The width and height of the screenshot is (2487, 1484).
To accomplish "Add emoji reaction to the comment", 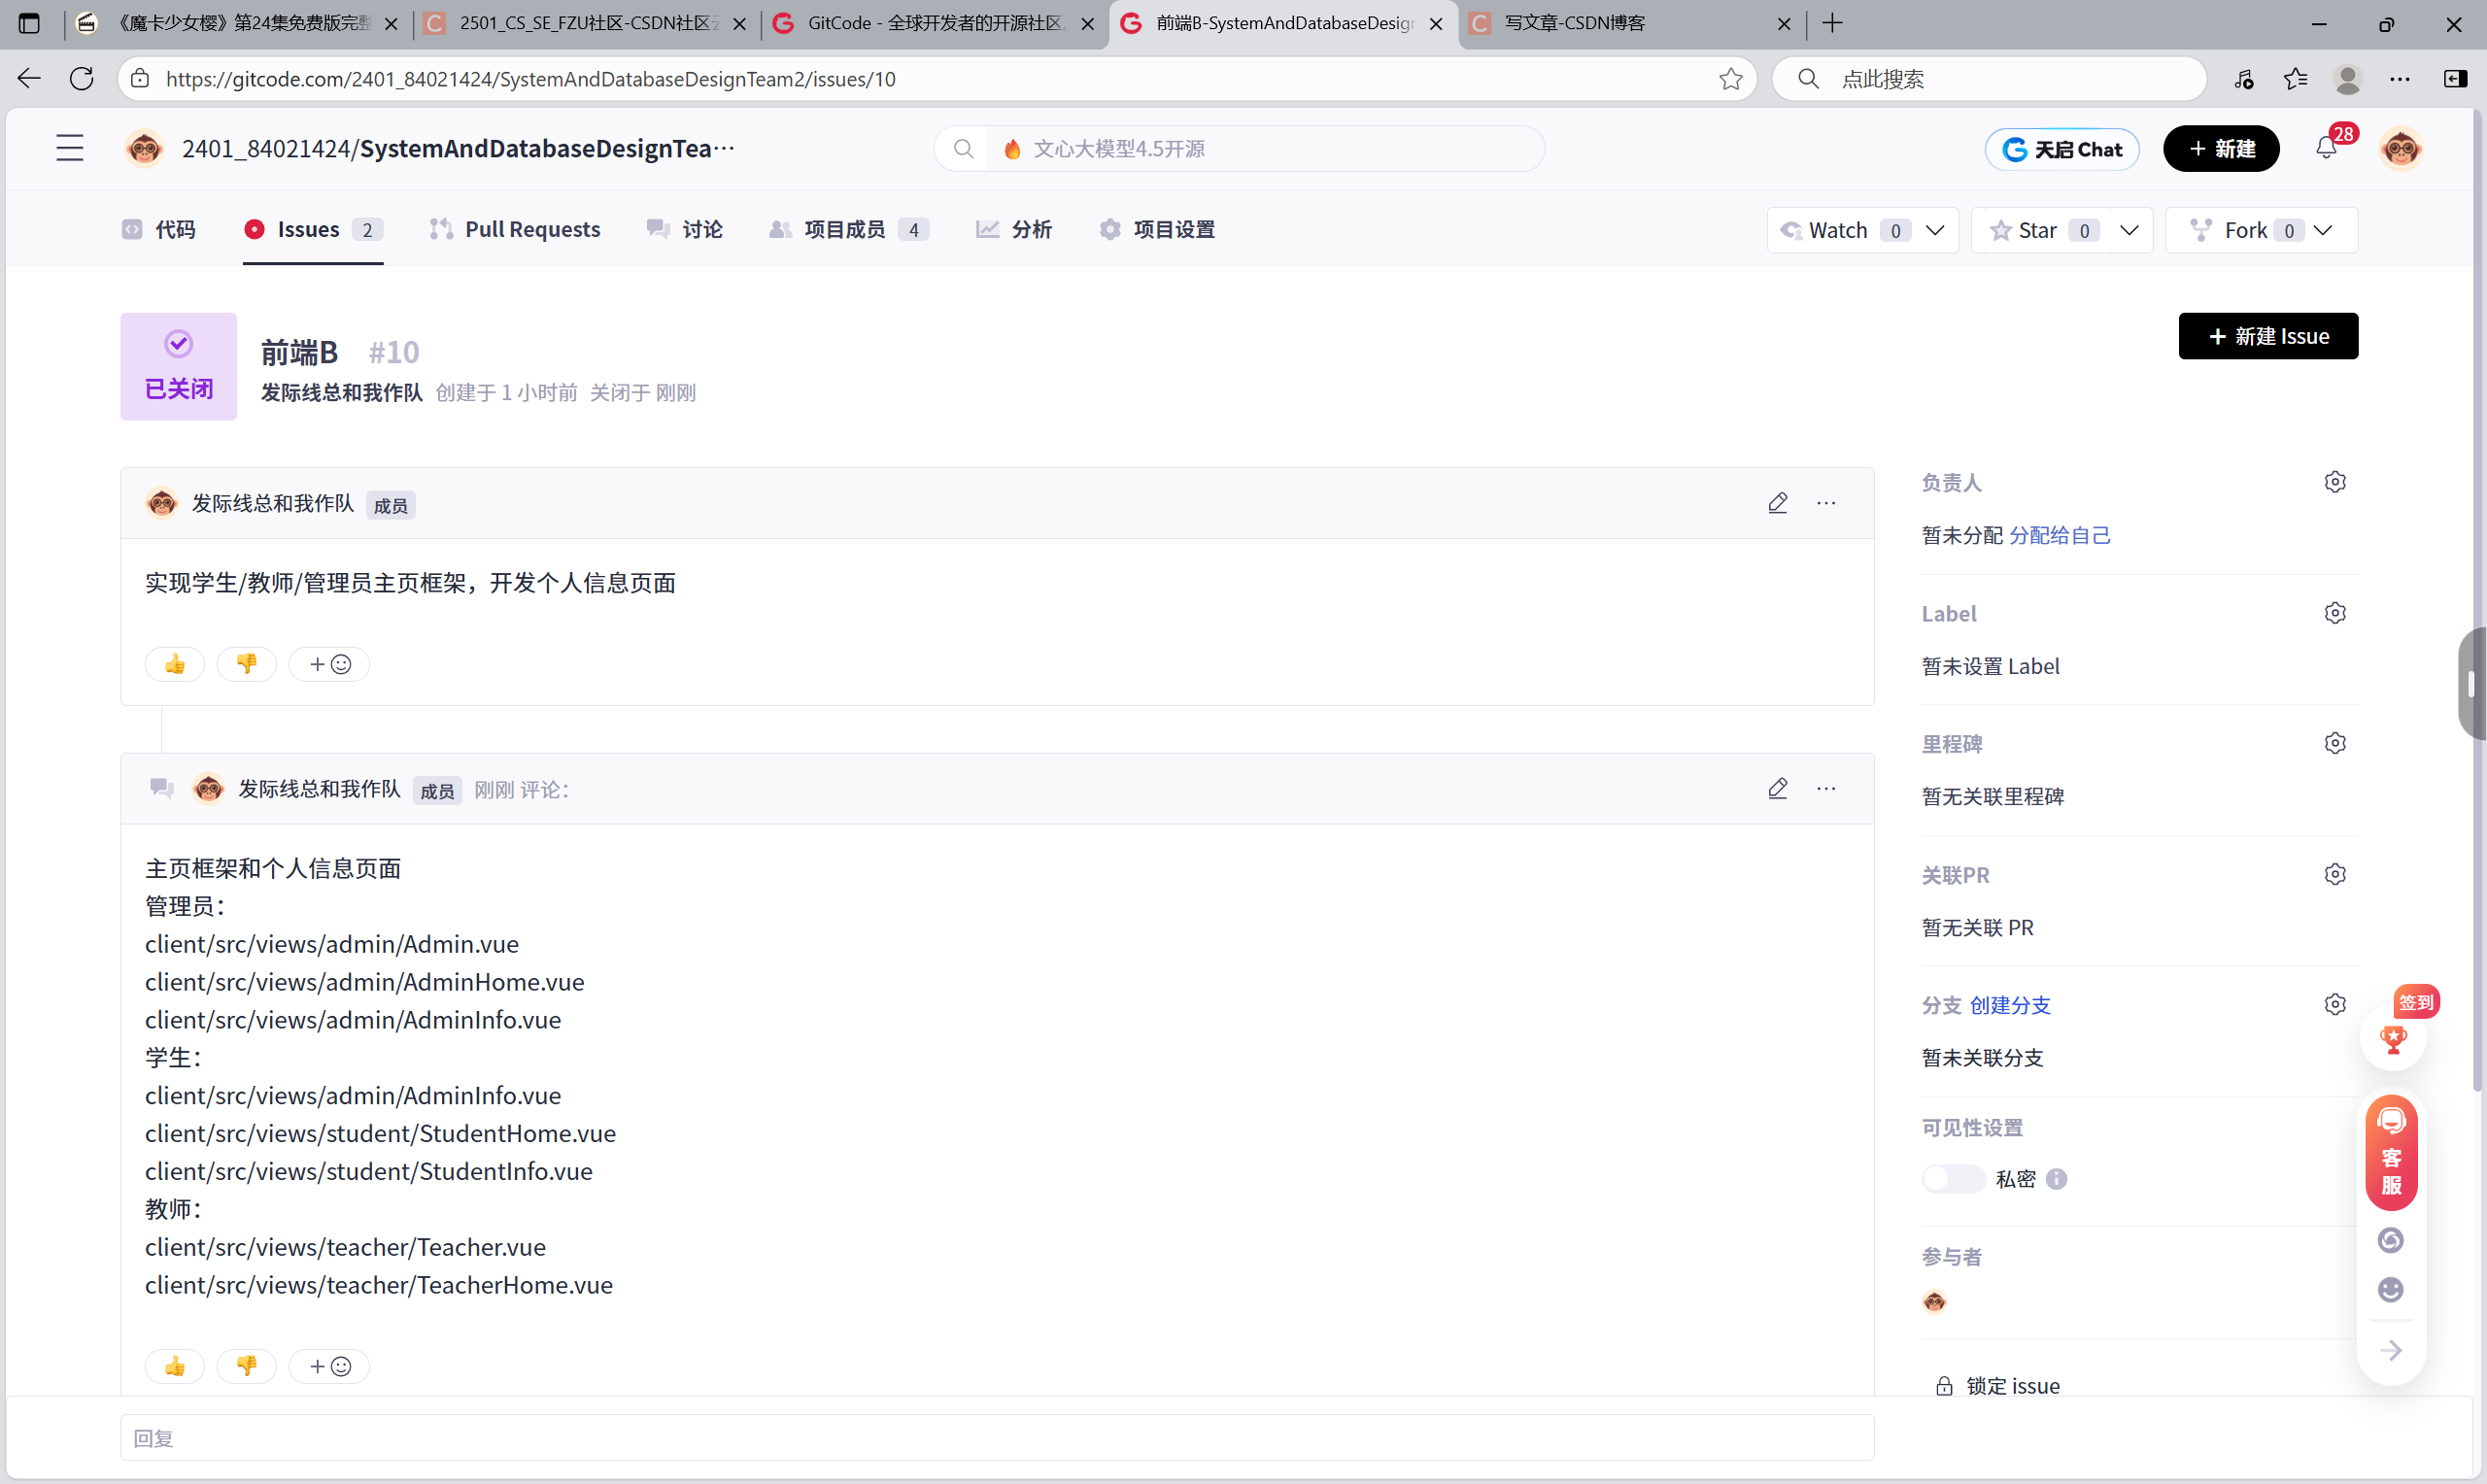I will pos(329,1366).
